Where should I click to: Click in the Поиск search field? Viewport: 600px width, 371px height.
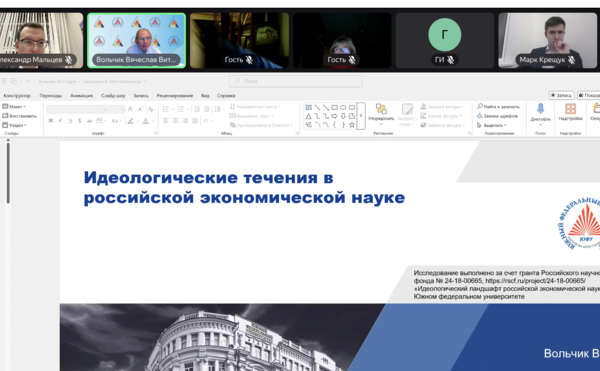(296, 81)
